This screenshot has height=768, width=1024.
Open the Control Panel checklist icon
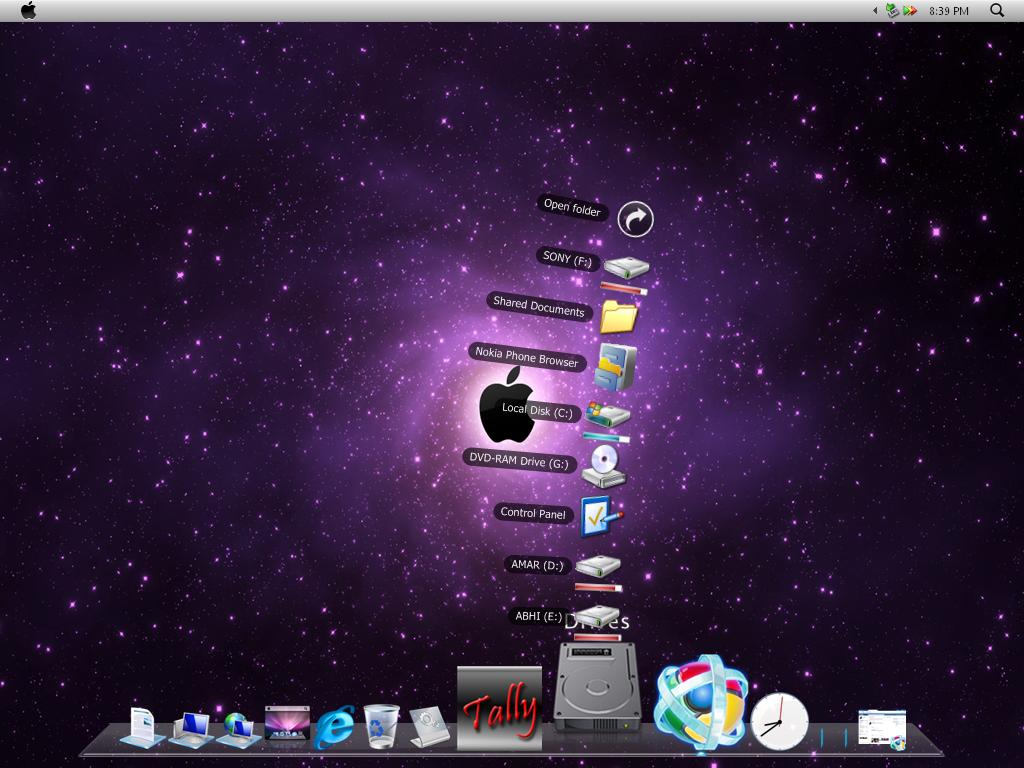point(601,517)
